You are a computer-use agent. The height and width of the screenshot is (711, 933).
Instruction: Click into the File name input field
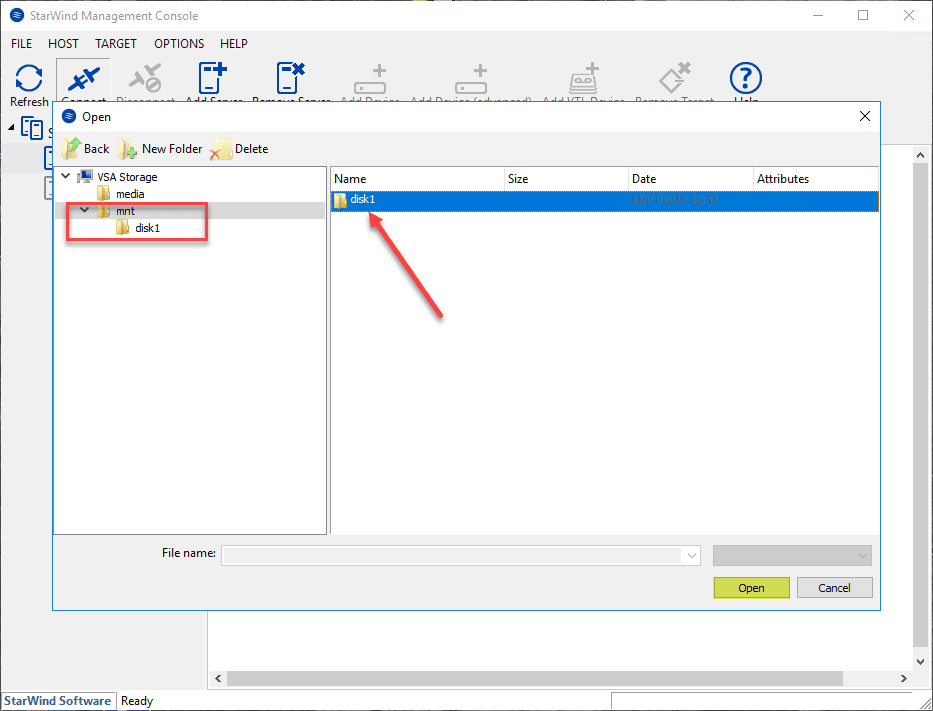(452, 556)
